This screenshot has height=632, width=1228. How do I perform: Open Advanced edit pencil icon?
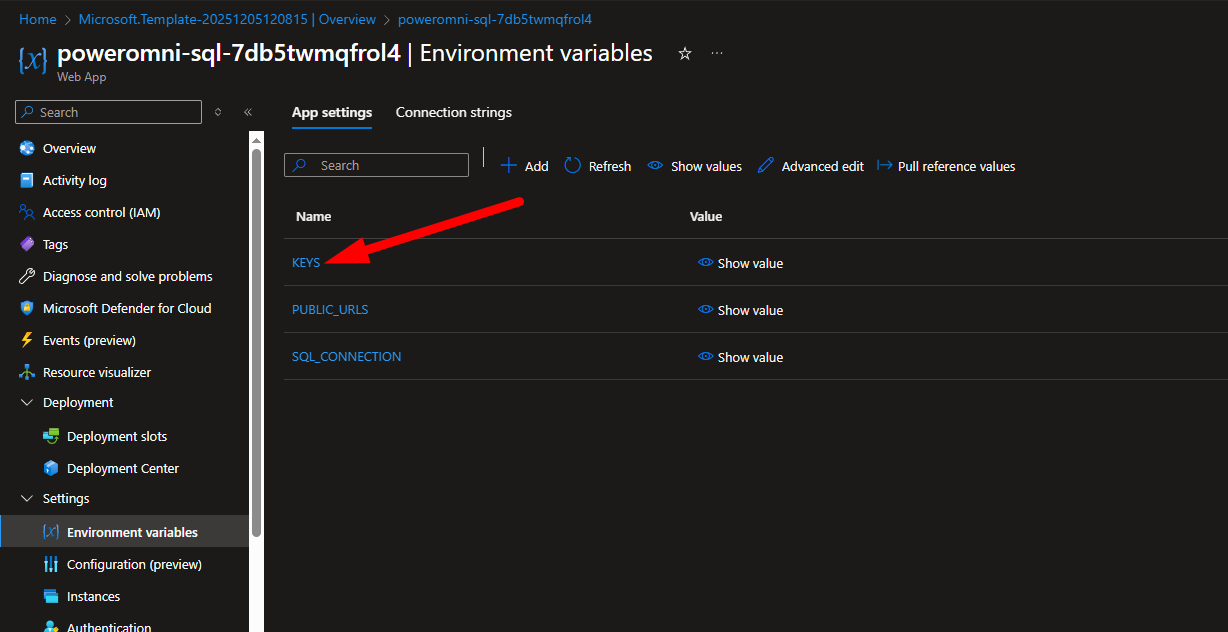click(766, 166)
